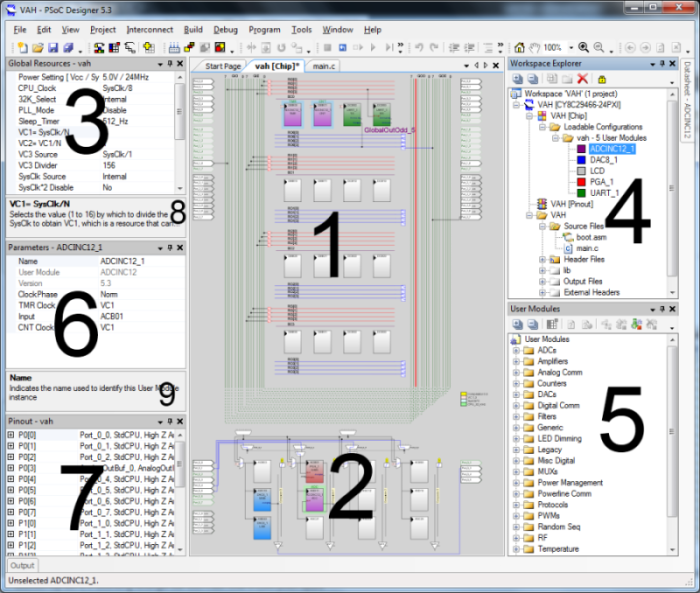Screen dimensions: 700x593
Task: Open the Interconnect menu
Action: [150, 29]
